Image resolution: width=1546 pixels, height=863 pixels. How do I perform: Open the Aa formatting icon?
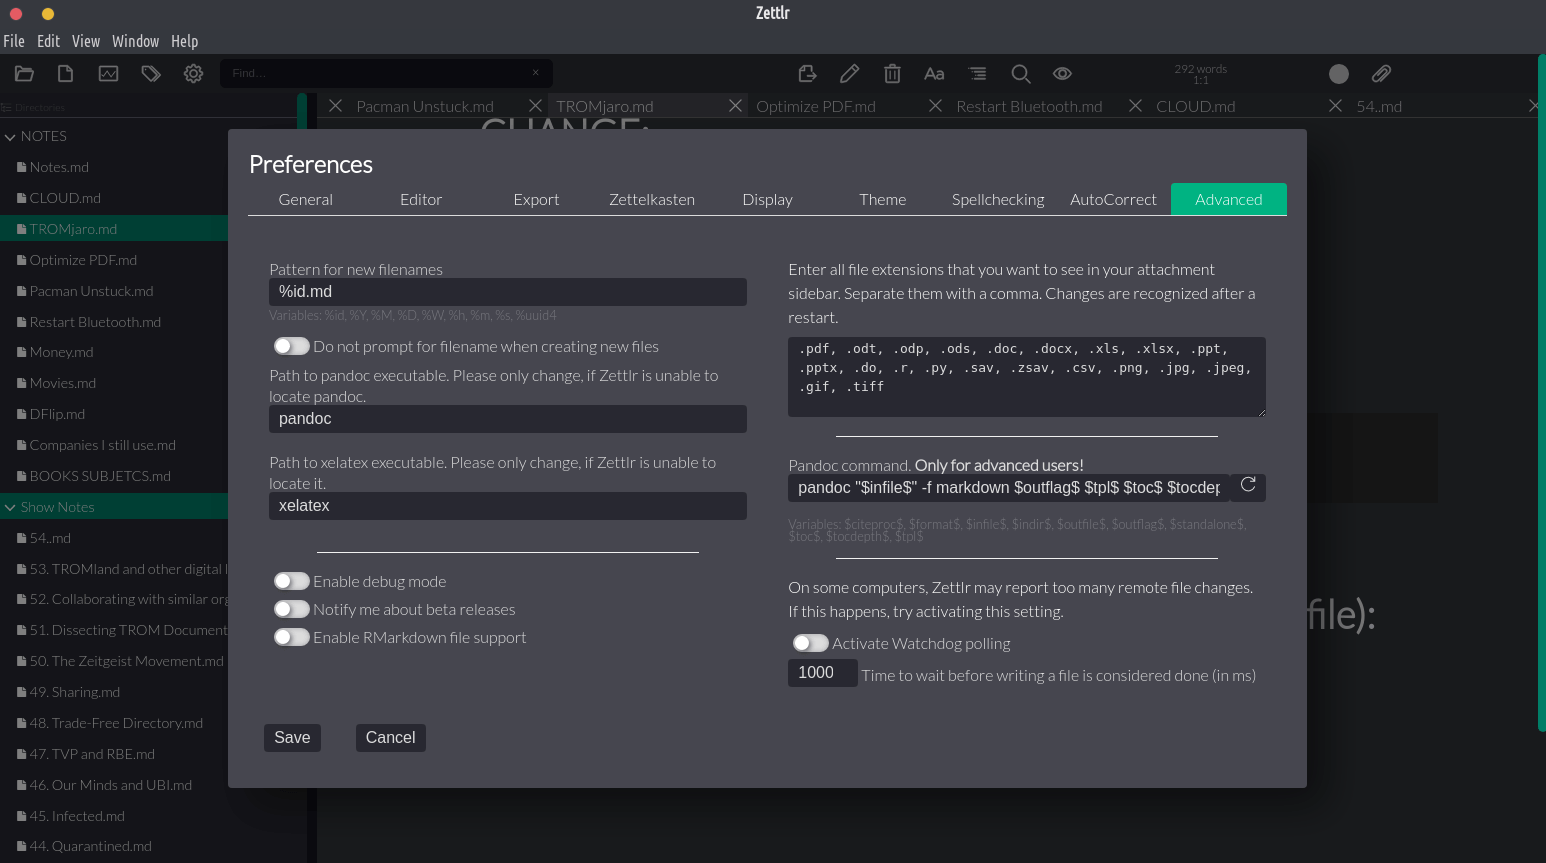(x=934, y=74)
